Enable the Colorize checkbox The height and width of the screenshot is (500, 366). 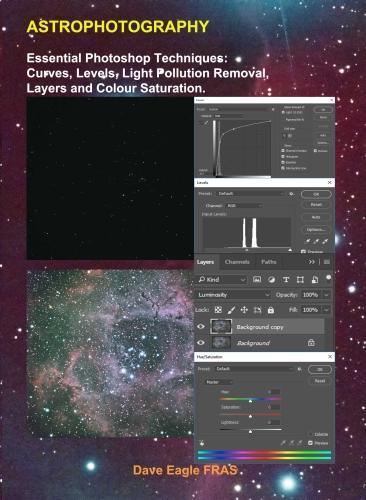click(310, 434)
